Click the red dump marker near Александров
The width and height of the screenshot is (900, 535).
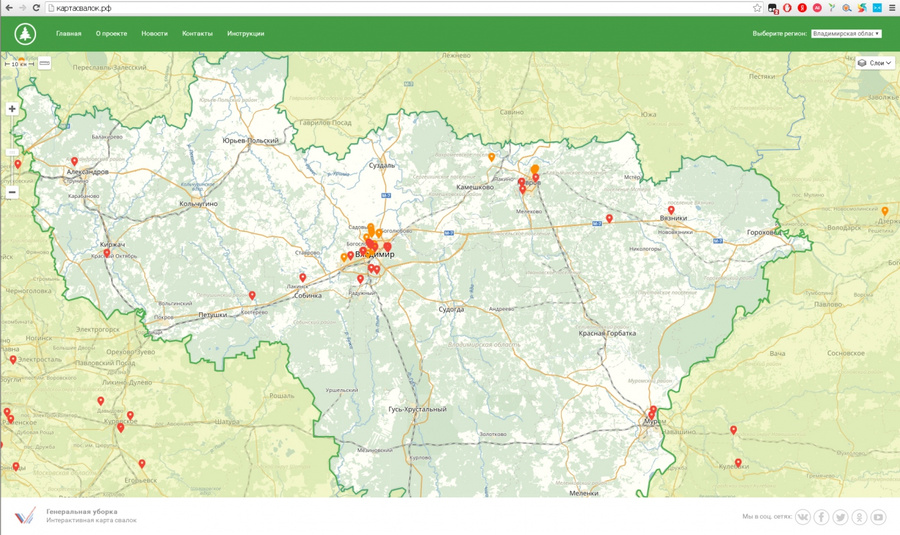click(74, 161)
